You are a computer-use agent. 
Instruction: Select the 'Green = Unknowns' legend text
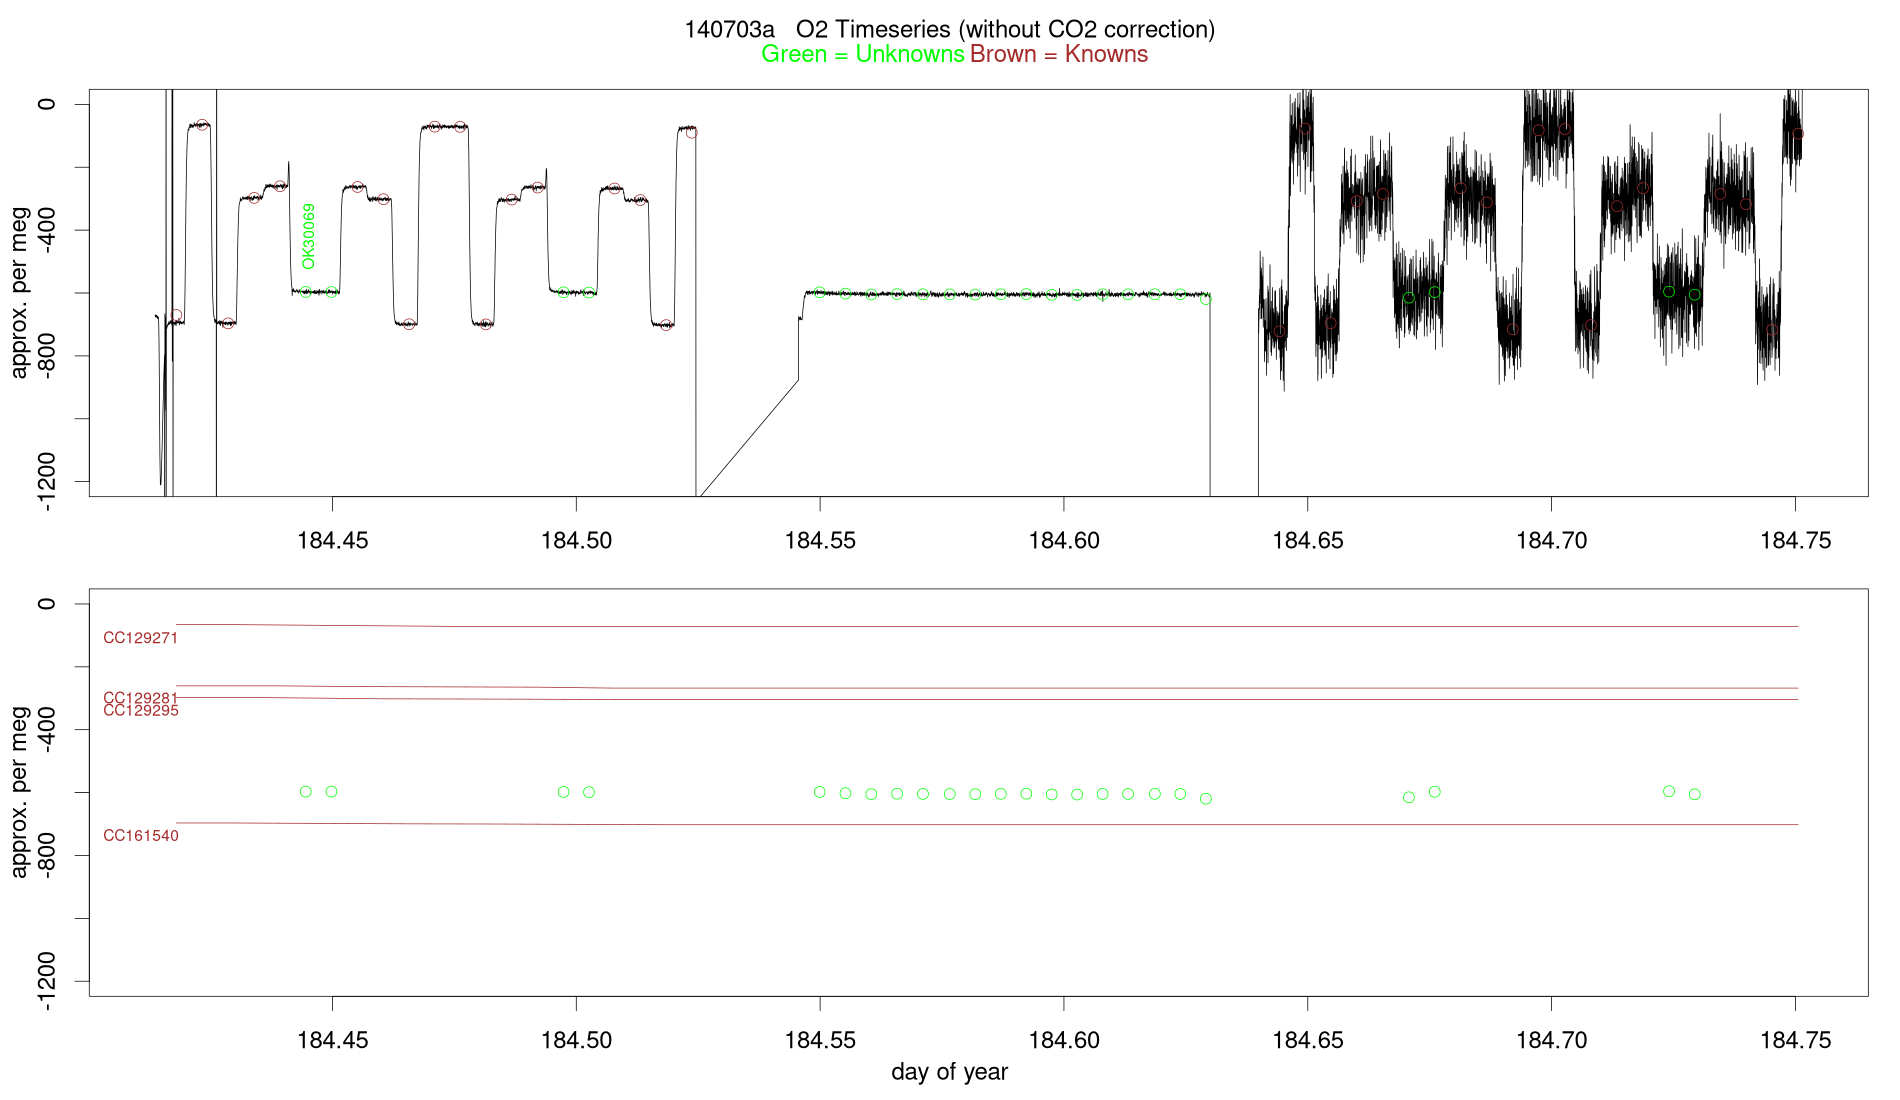(x=863, y=54)
